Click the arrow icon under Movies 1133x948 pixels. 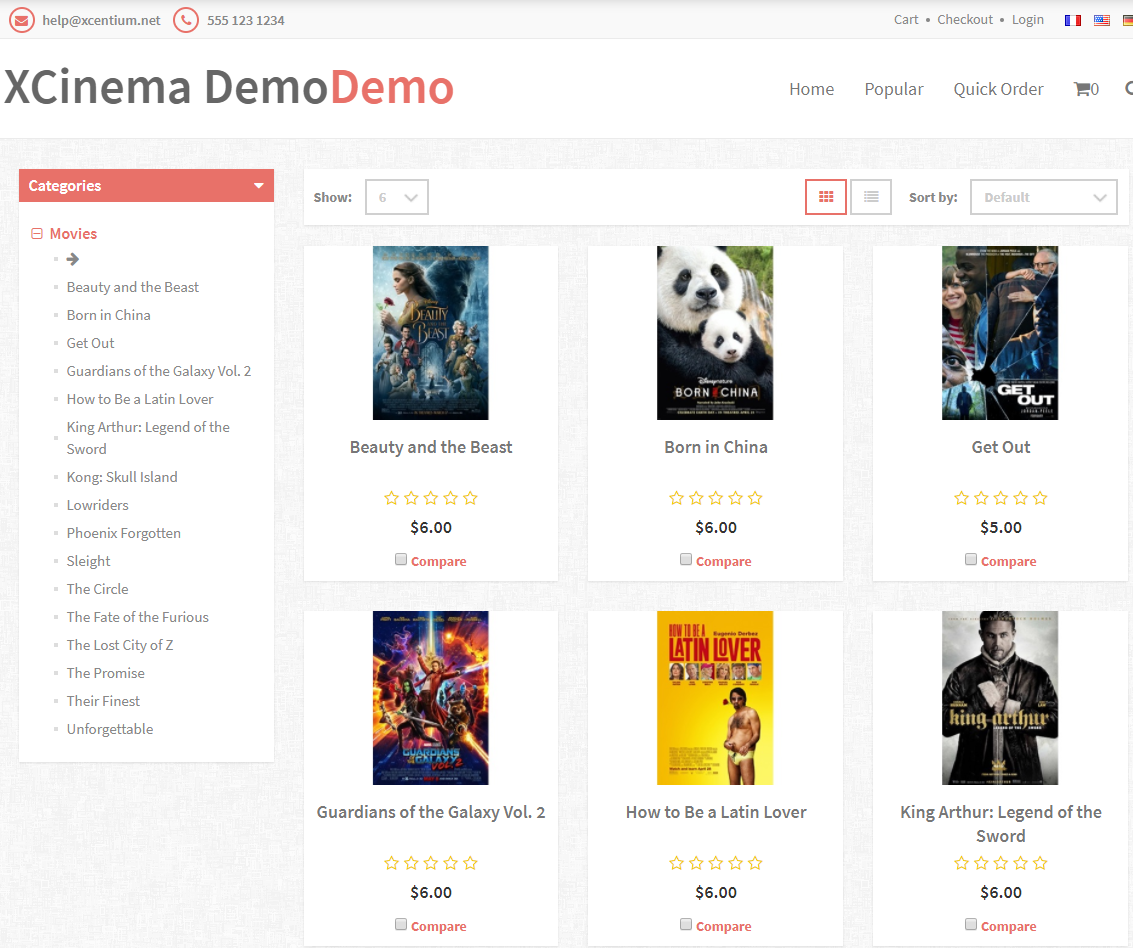click(x=72, y=259)
